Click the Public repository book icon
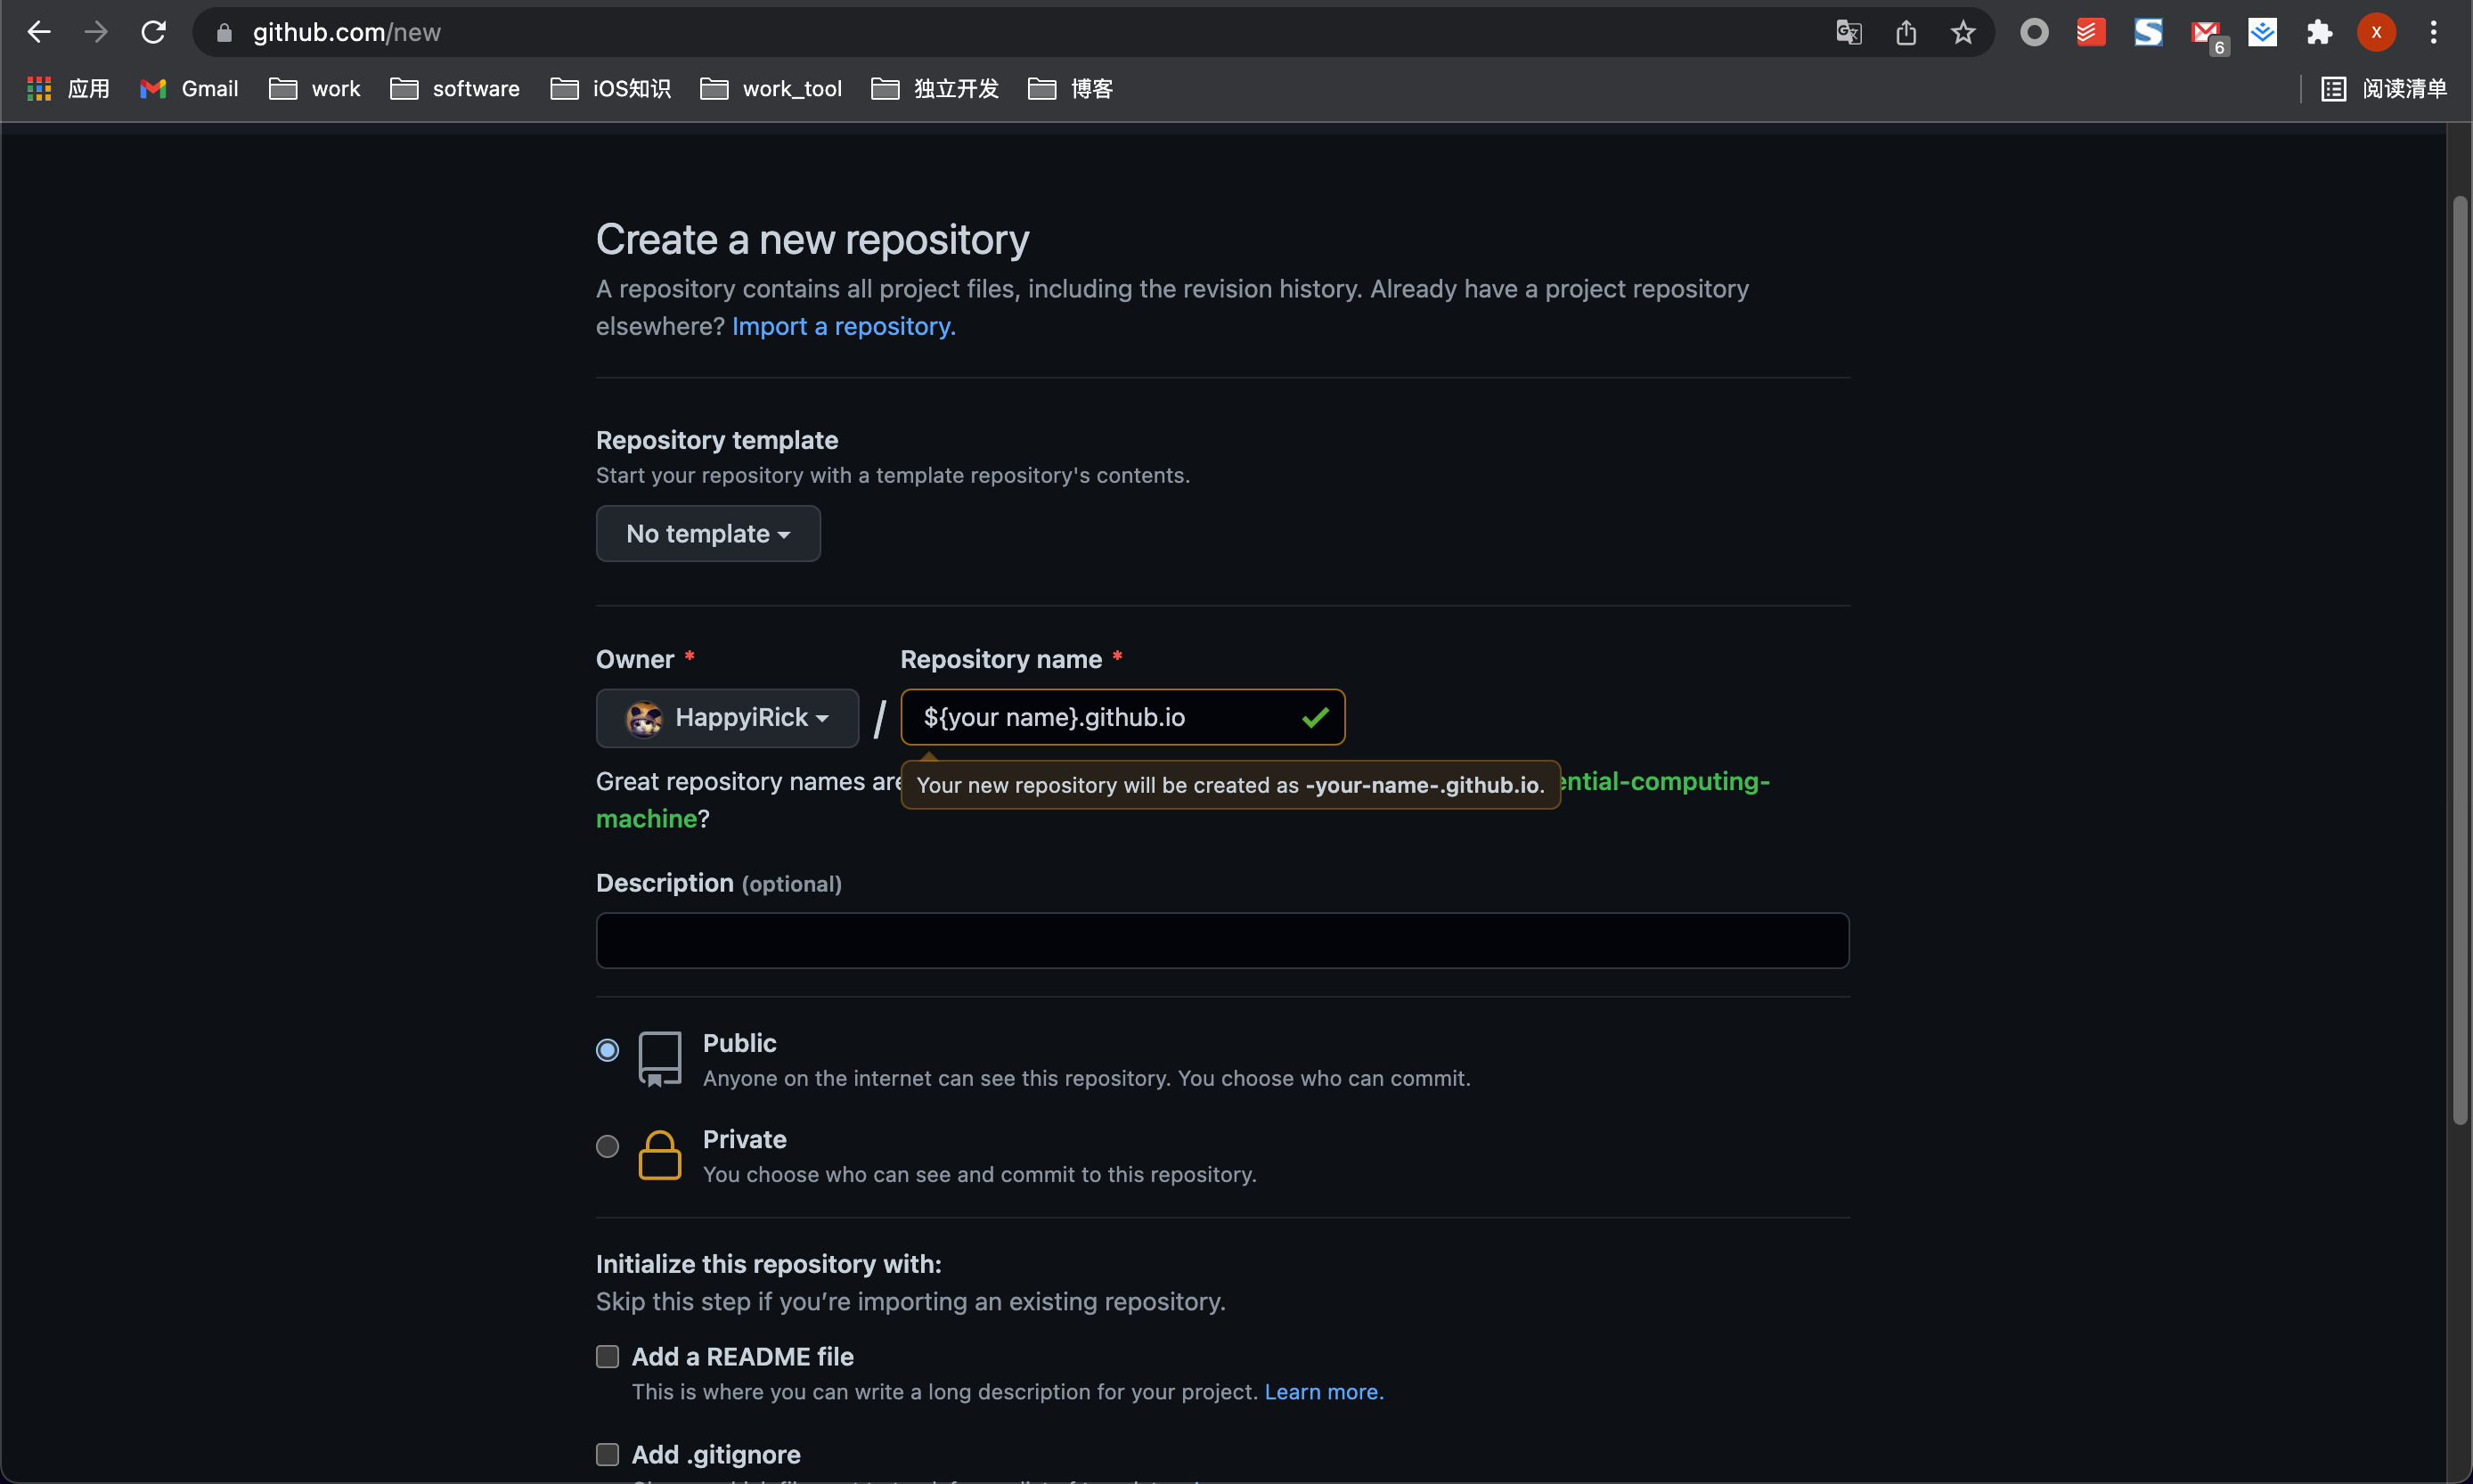This screenshot has width=2473, height=1484. pos(660,1059)
